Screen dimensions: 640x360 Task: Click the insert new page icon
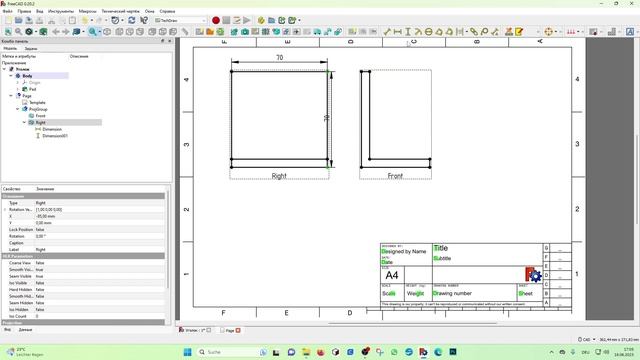point(200,31)
